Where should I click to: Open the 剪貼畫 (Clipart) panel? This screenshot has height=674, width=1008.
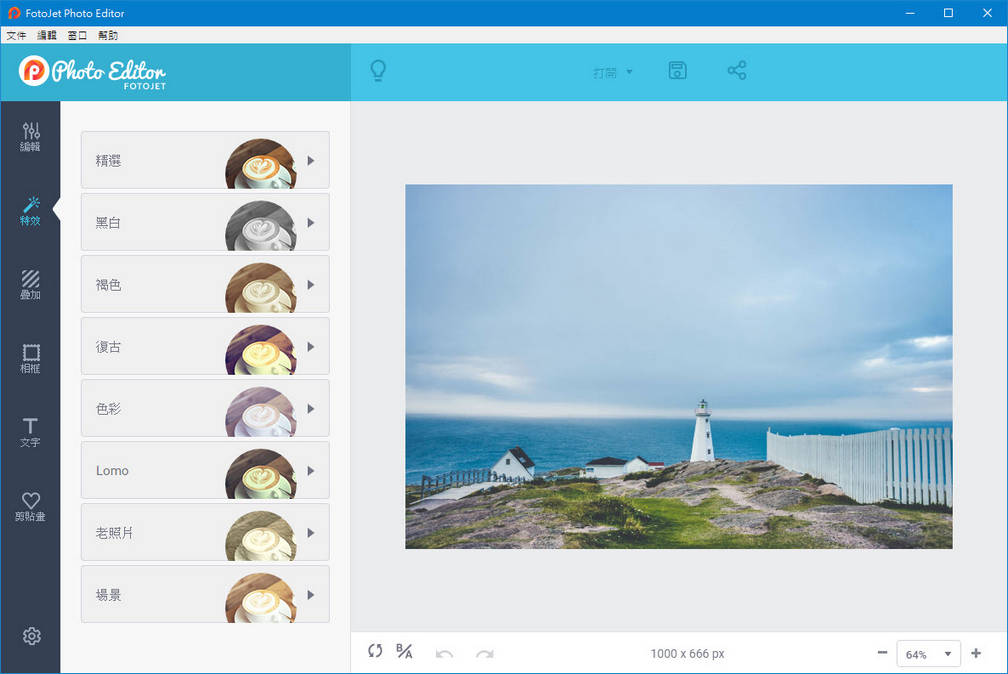pyautogui.click(x=31, y=504)
